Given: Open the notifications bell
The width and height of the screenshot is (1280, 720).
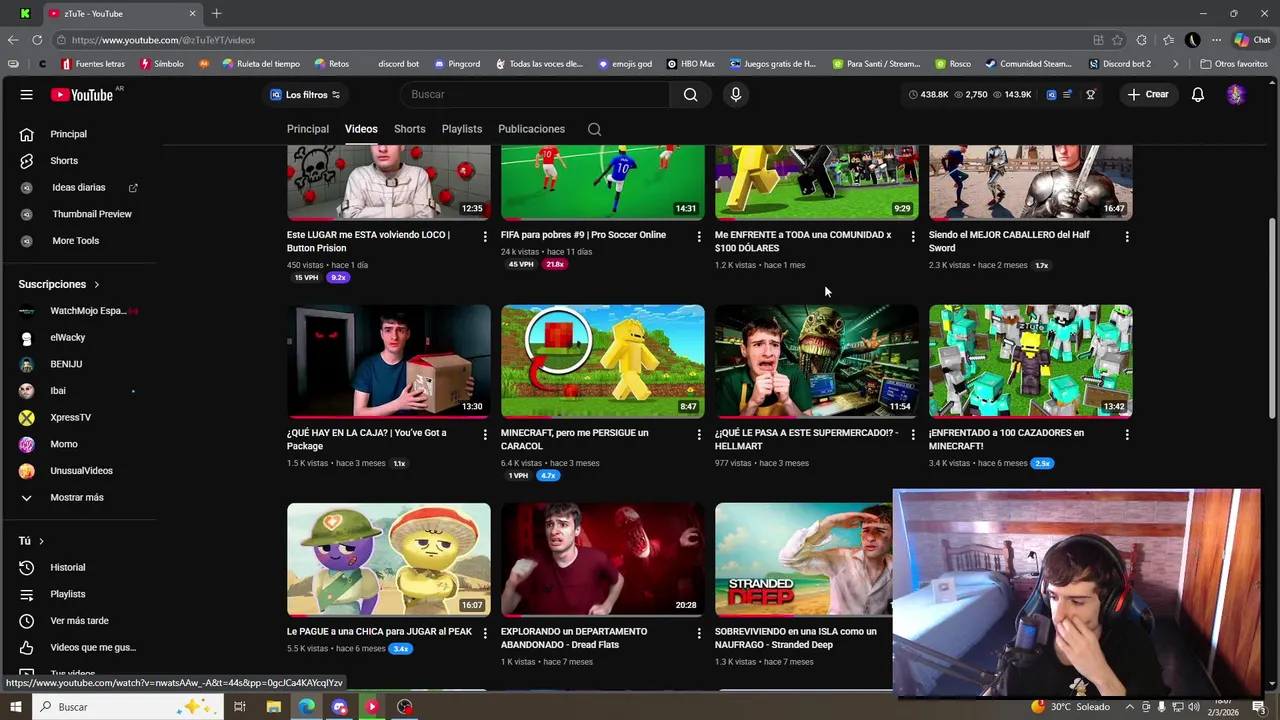Looking at the screenshot, I should (1197, 94).
